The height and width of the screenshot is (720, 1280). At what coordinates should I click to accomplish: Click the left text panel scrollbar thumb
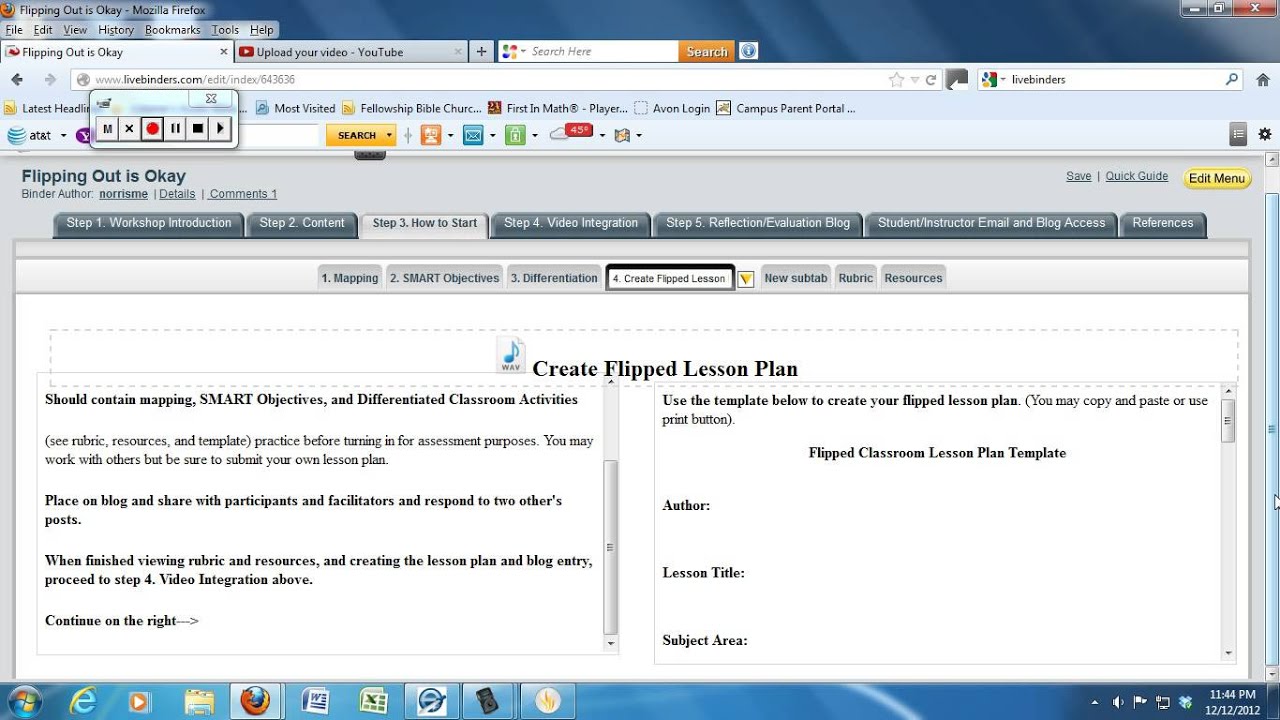610,547
